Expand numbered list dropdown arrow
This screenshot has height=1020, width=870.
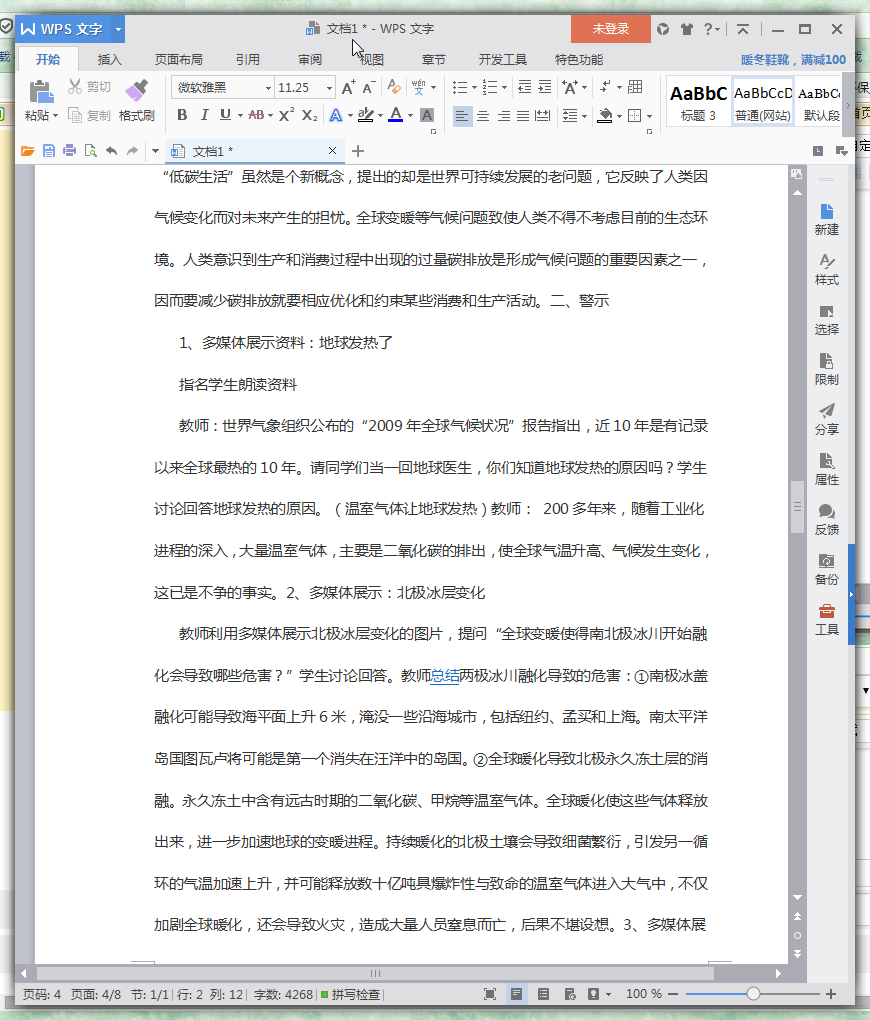tap(504, 87)
